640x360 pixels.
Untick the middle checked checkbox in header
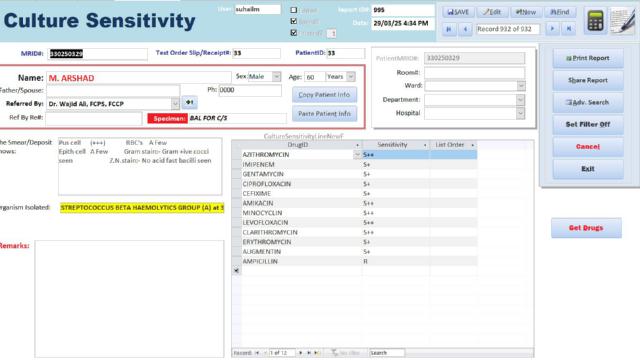(293, 21)
